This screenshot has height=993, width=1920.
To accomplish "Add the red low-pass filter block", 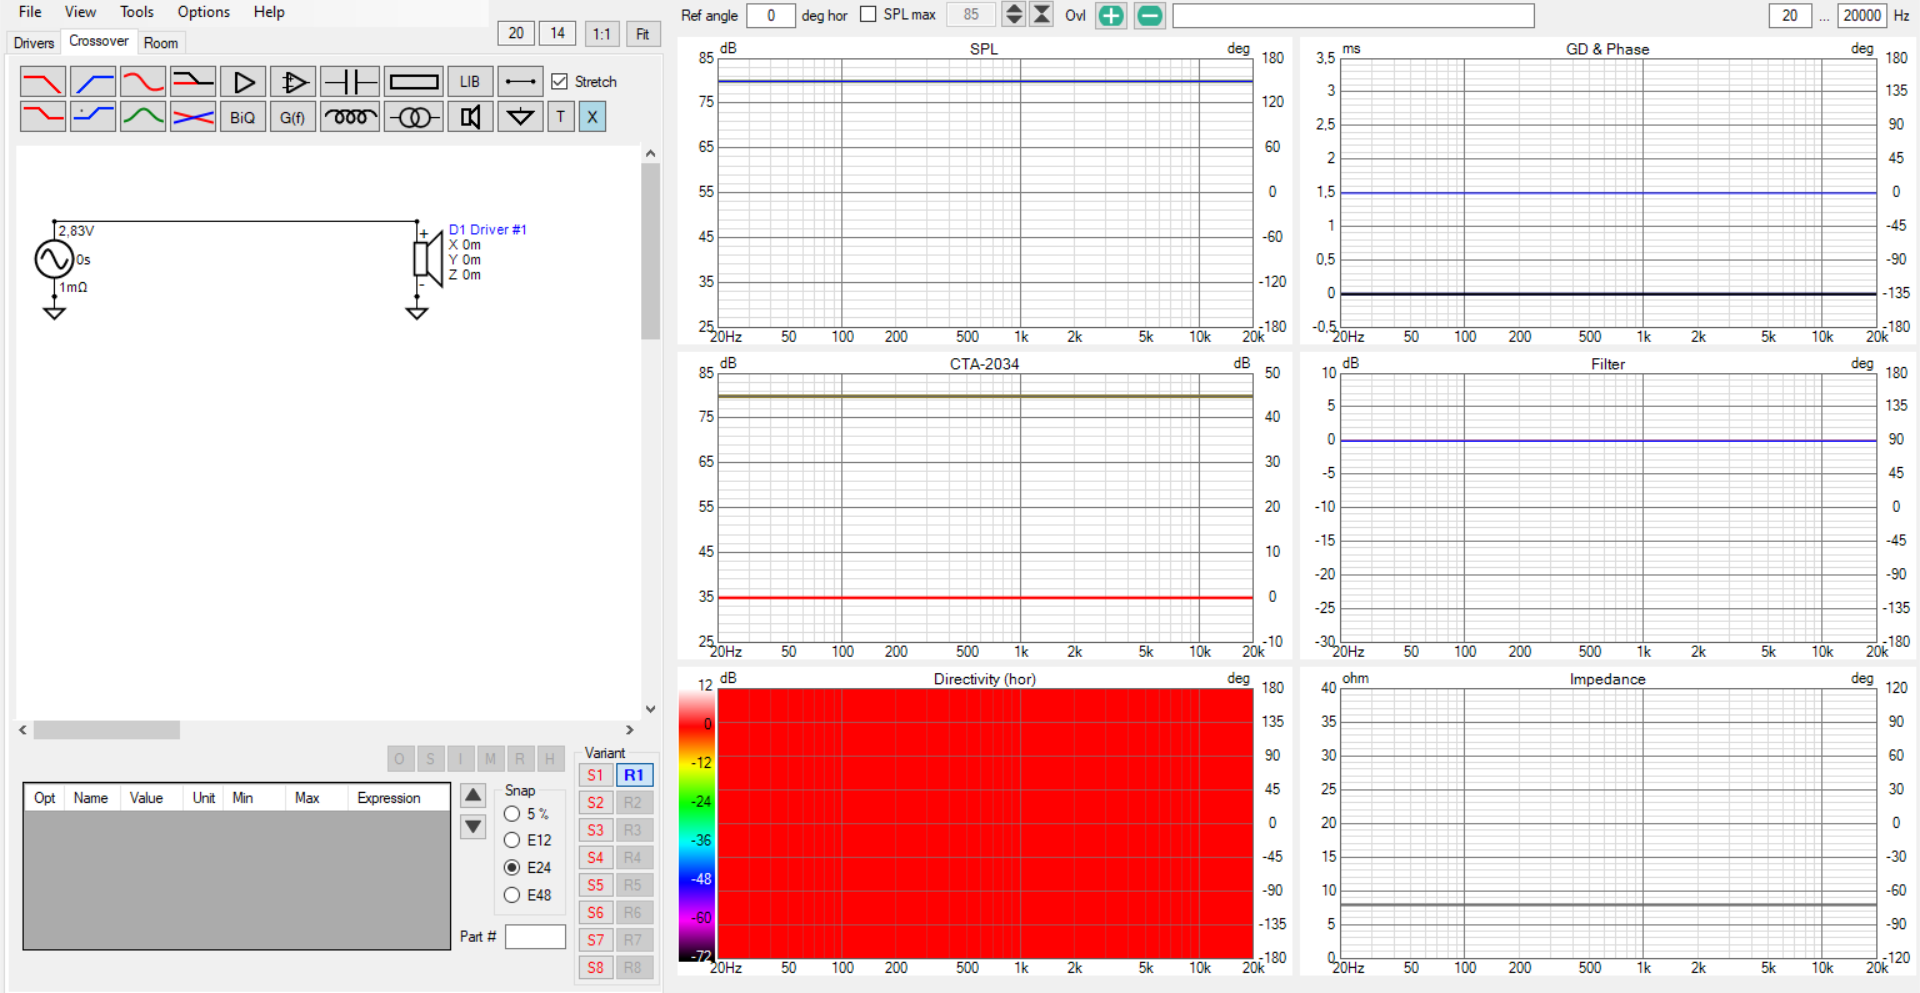I will pos(43,82).
